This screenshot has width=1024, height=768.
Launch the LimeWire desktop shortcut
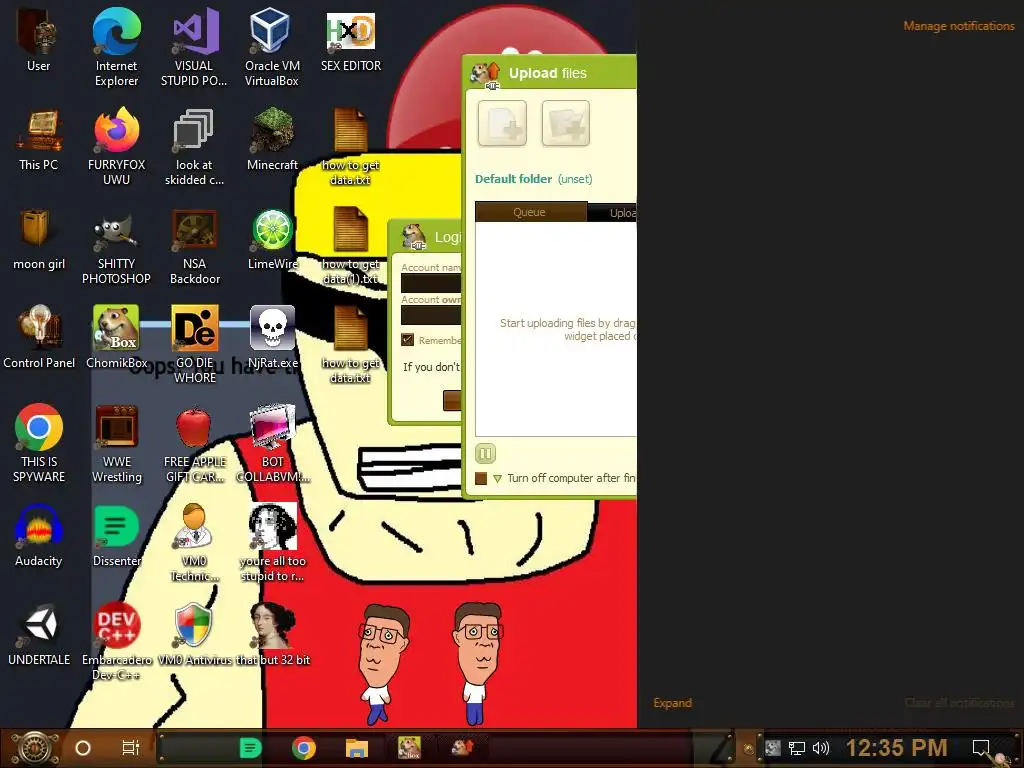pos(272,238)
